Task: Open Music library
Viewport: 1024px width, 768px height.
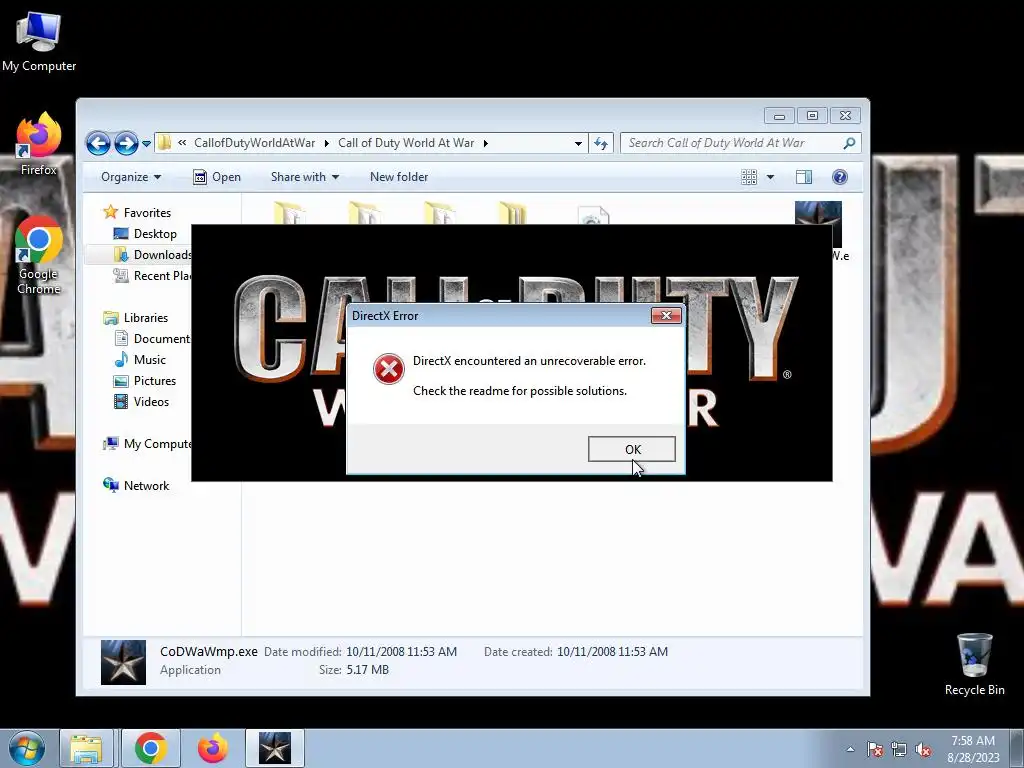Action: [x=140, y=360]
